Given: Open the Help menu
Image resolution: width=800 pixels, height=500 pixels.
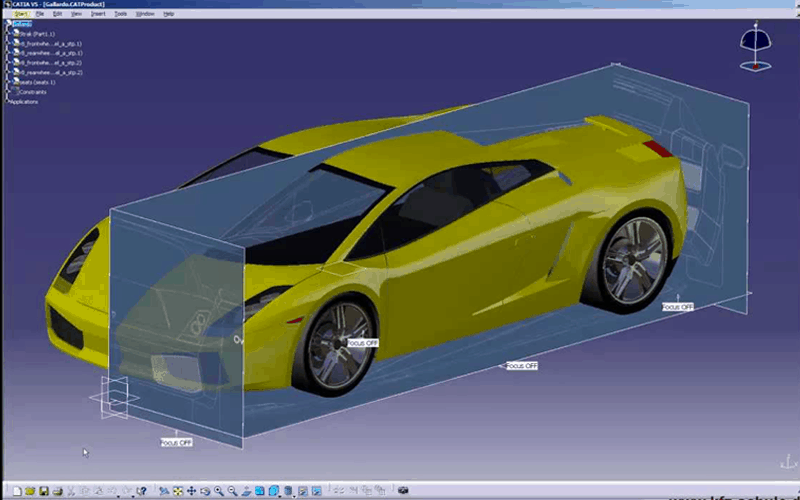Looking at the screenshot, I should 169,14.
